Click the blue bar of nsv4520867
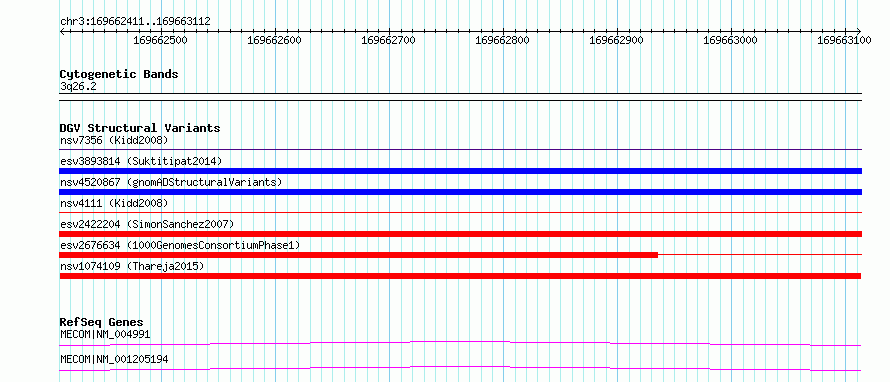 [460, 192]
